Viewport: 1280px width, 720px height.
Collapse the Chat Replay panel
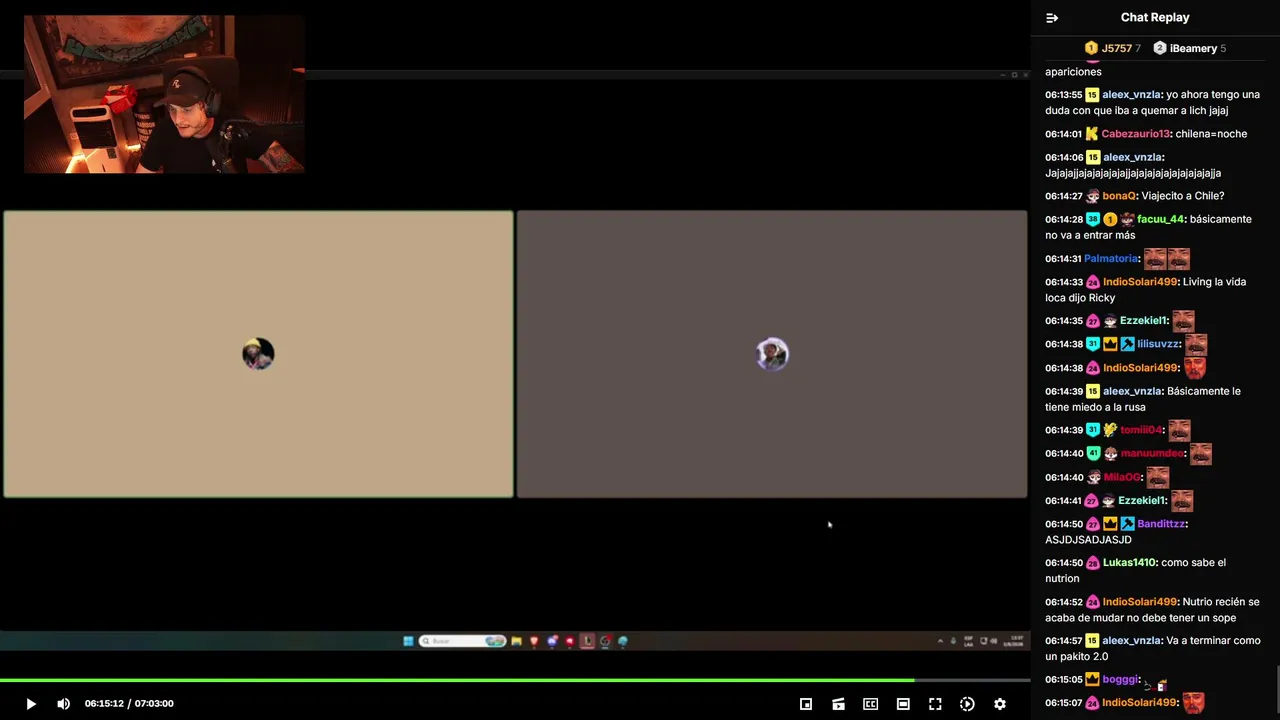(x=1052, y=18)
